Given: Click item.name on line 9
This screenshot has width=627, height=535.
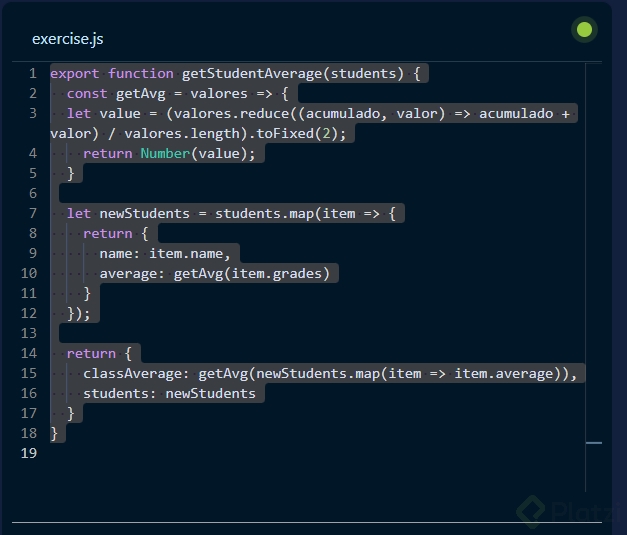Looking at the screenshot, I should (190, 253).
